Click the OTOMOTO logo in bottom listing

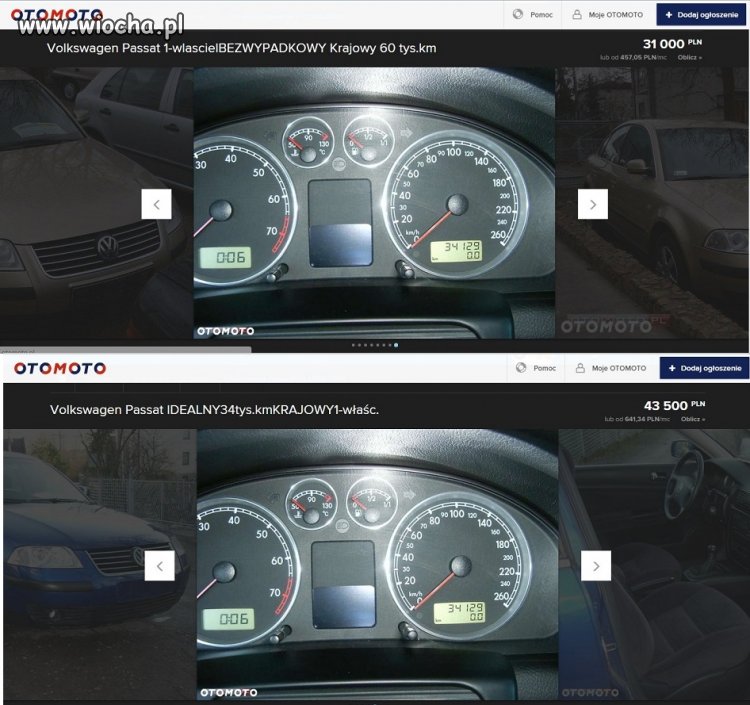pos(60,368)
